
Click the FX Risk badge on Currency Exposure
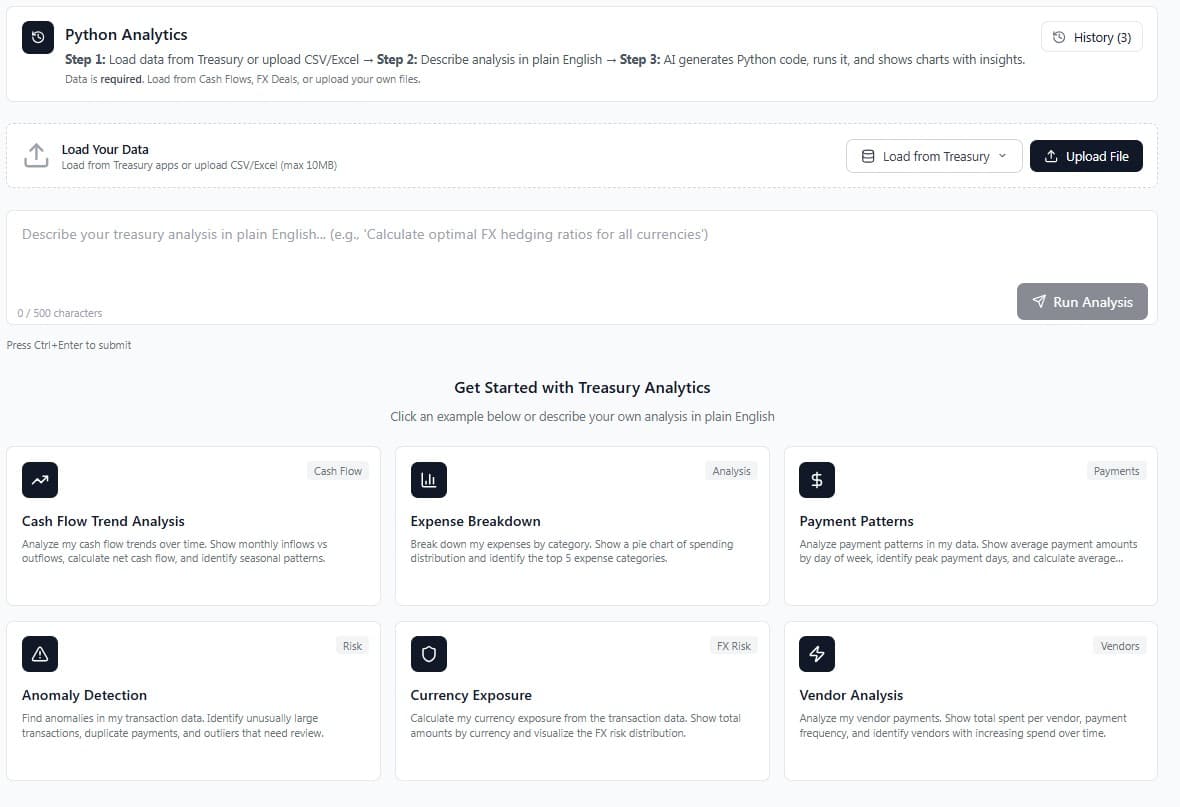733,645
